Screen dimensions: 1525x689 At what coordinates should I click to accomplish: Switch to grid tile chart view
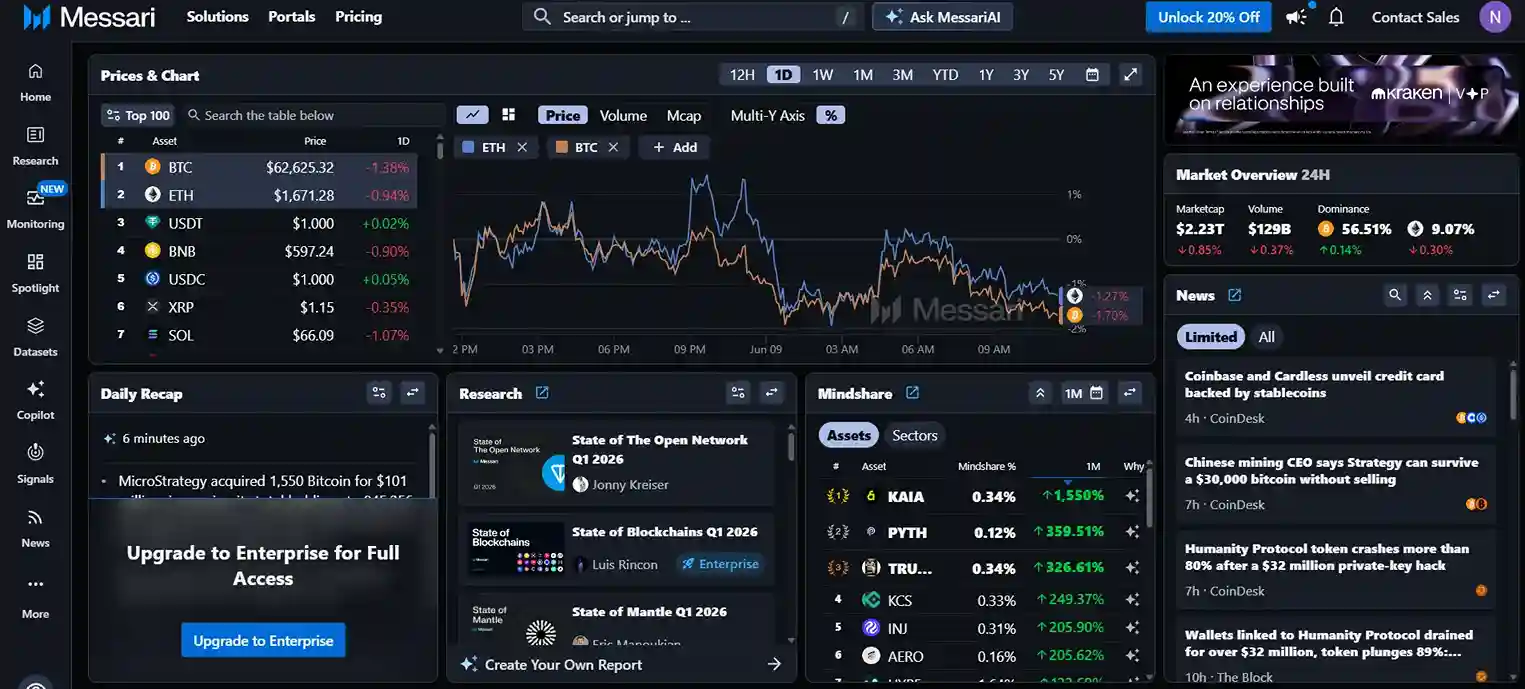[508, 115]
